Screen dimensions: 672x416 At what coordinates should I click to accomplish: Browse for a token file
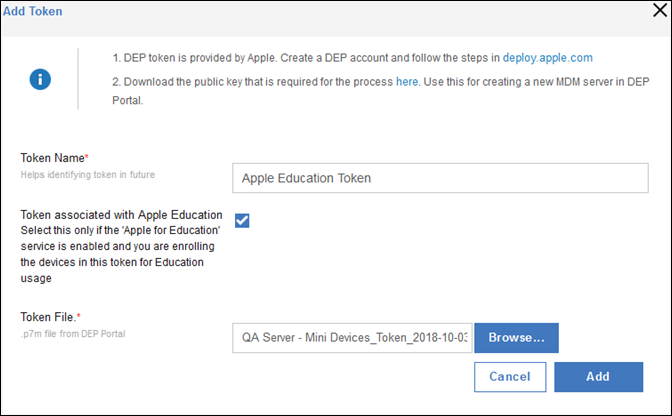click(516, 338)
